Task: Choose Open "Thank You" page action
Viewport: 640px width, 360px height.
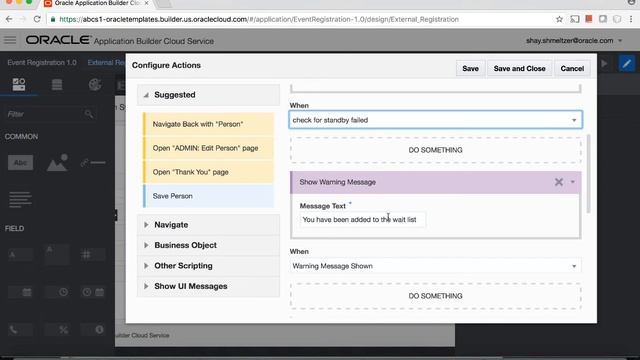Action: click(x=208, y=172)
